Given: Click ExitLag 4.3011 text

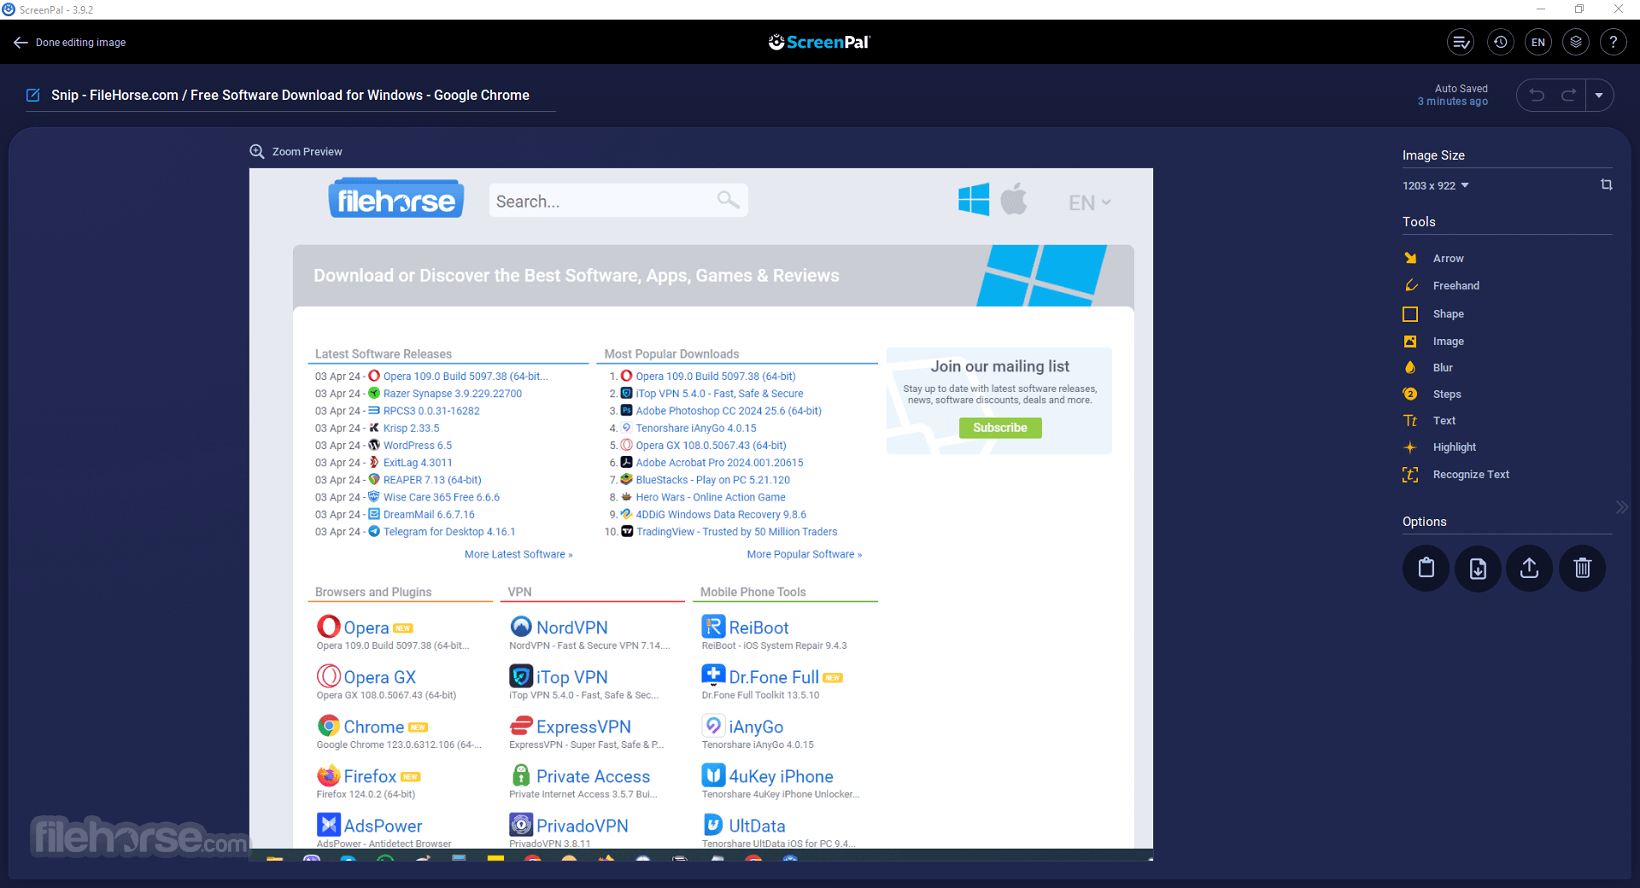Looking at the screenshot, I should [418, 463].
